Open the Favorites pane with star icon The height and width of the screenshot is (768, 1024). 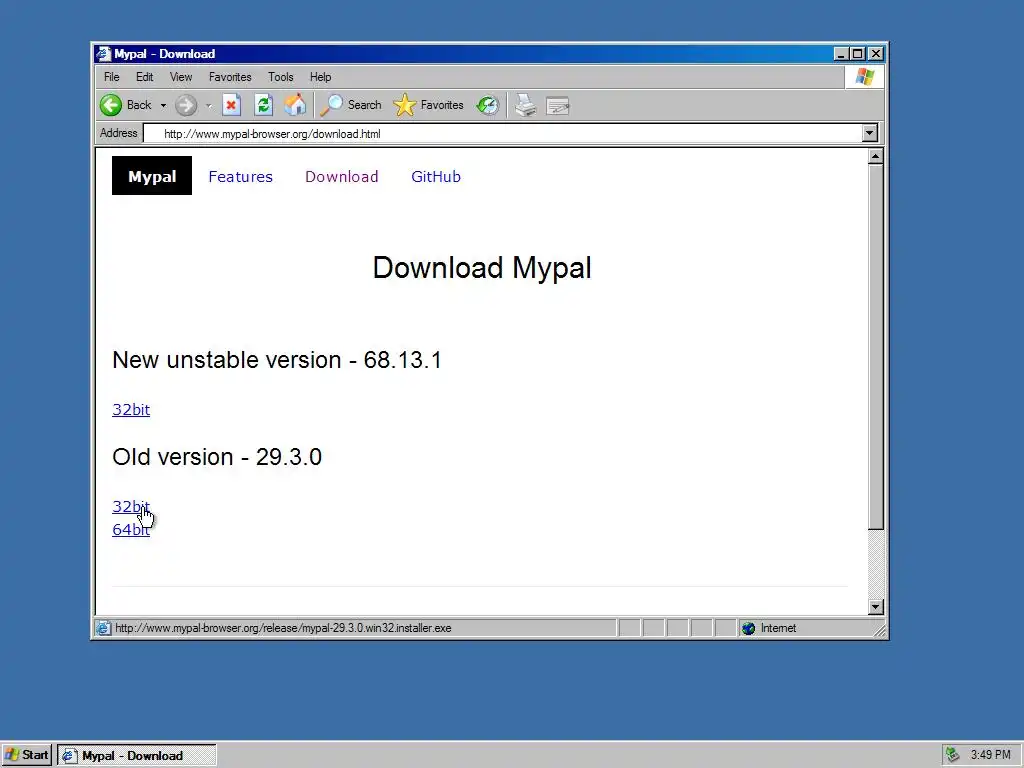(428, 105)
